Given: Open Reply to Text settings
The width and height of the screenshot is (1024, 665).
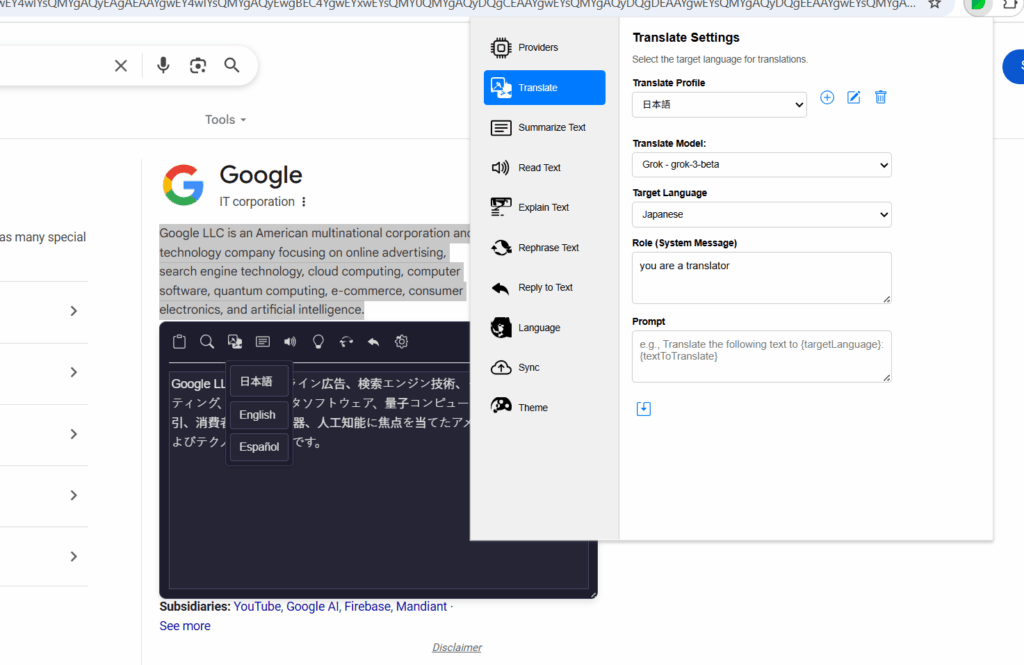Looking at the screenshot, I should tap(544, 287).
